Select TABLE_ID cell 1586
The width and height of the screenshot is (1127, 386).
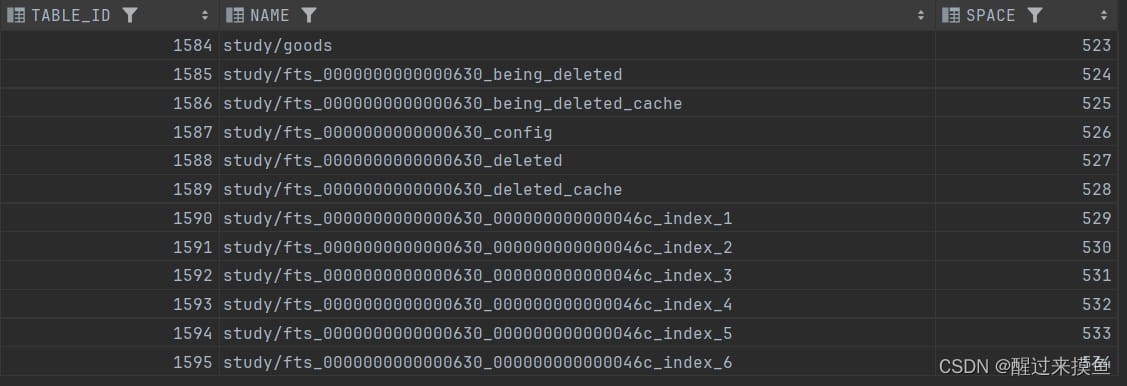click(109, 103)
